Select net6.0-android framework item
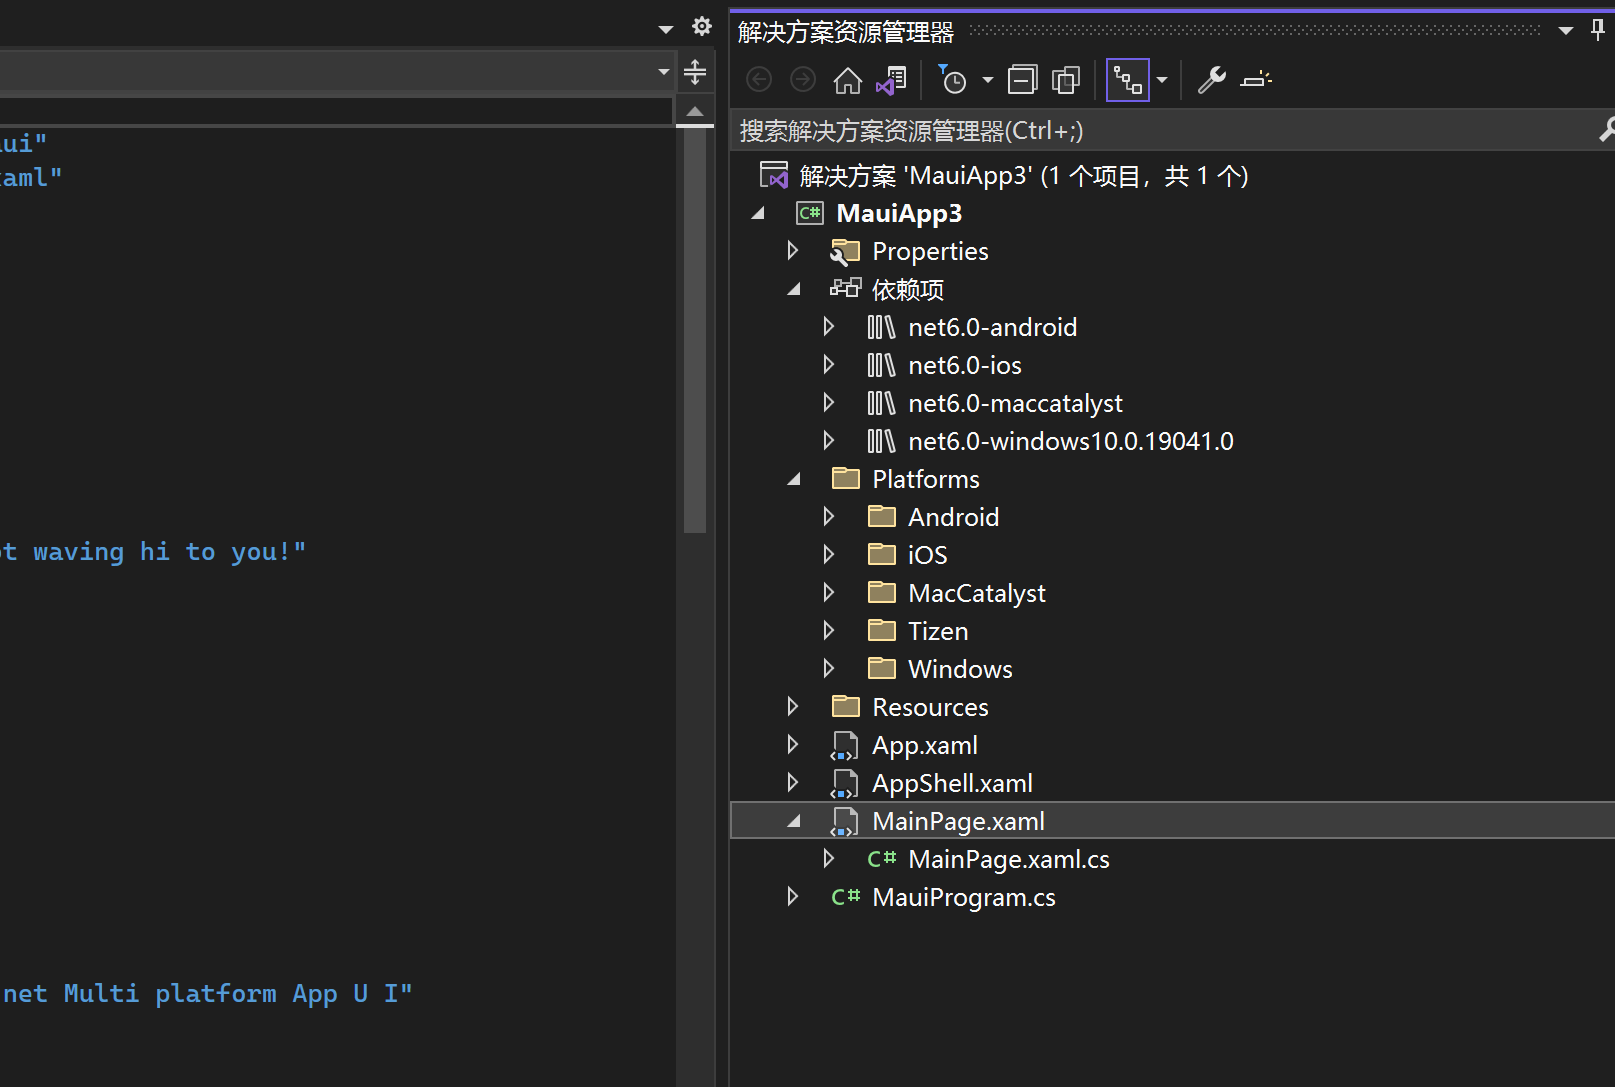Viewport: 1615px width, 1087px height. click(x=992, y=327)
